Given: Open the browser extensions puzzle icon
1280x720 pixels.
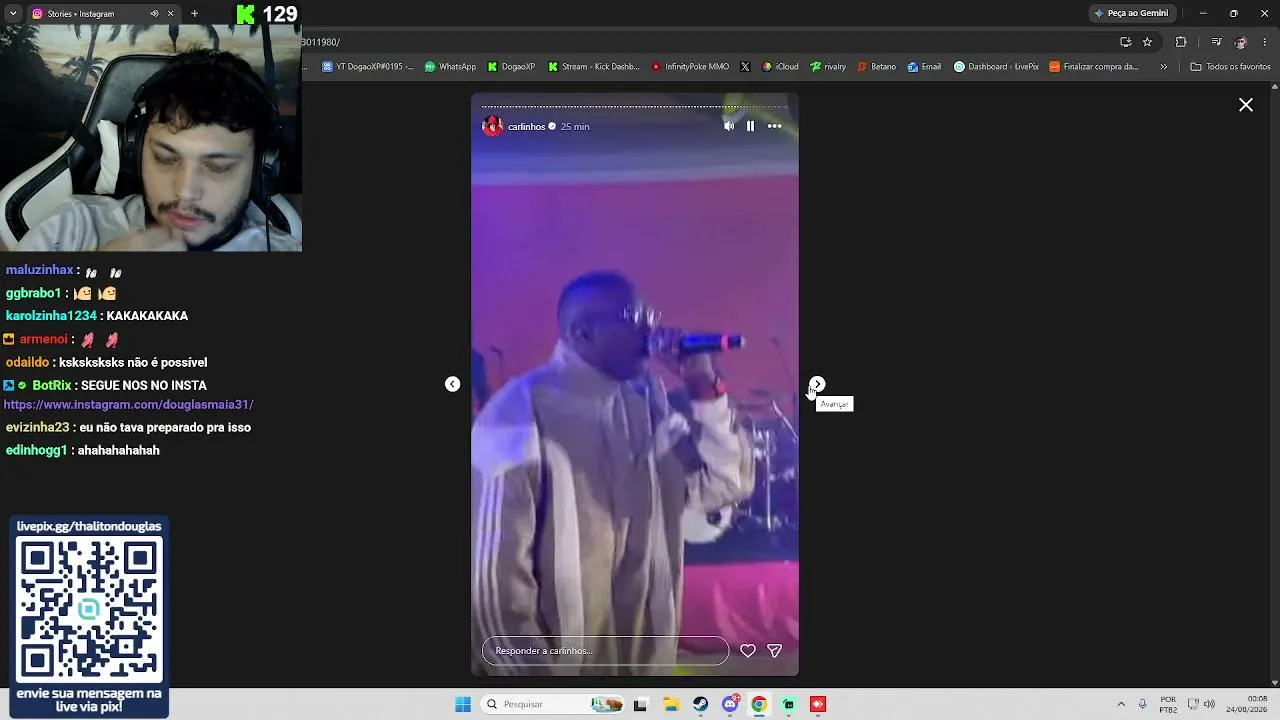Looking at the screenshot, I should [1181, 42].
